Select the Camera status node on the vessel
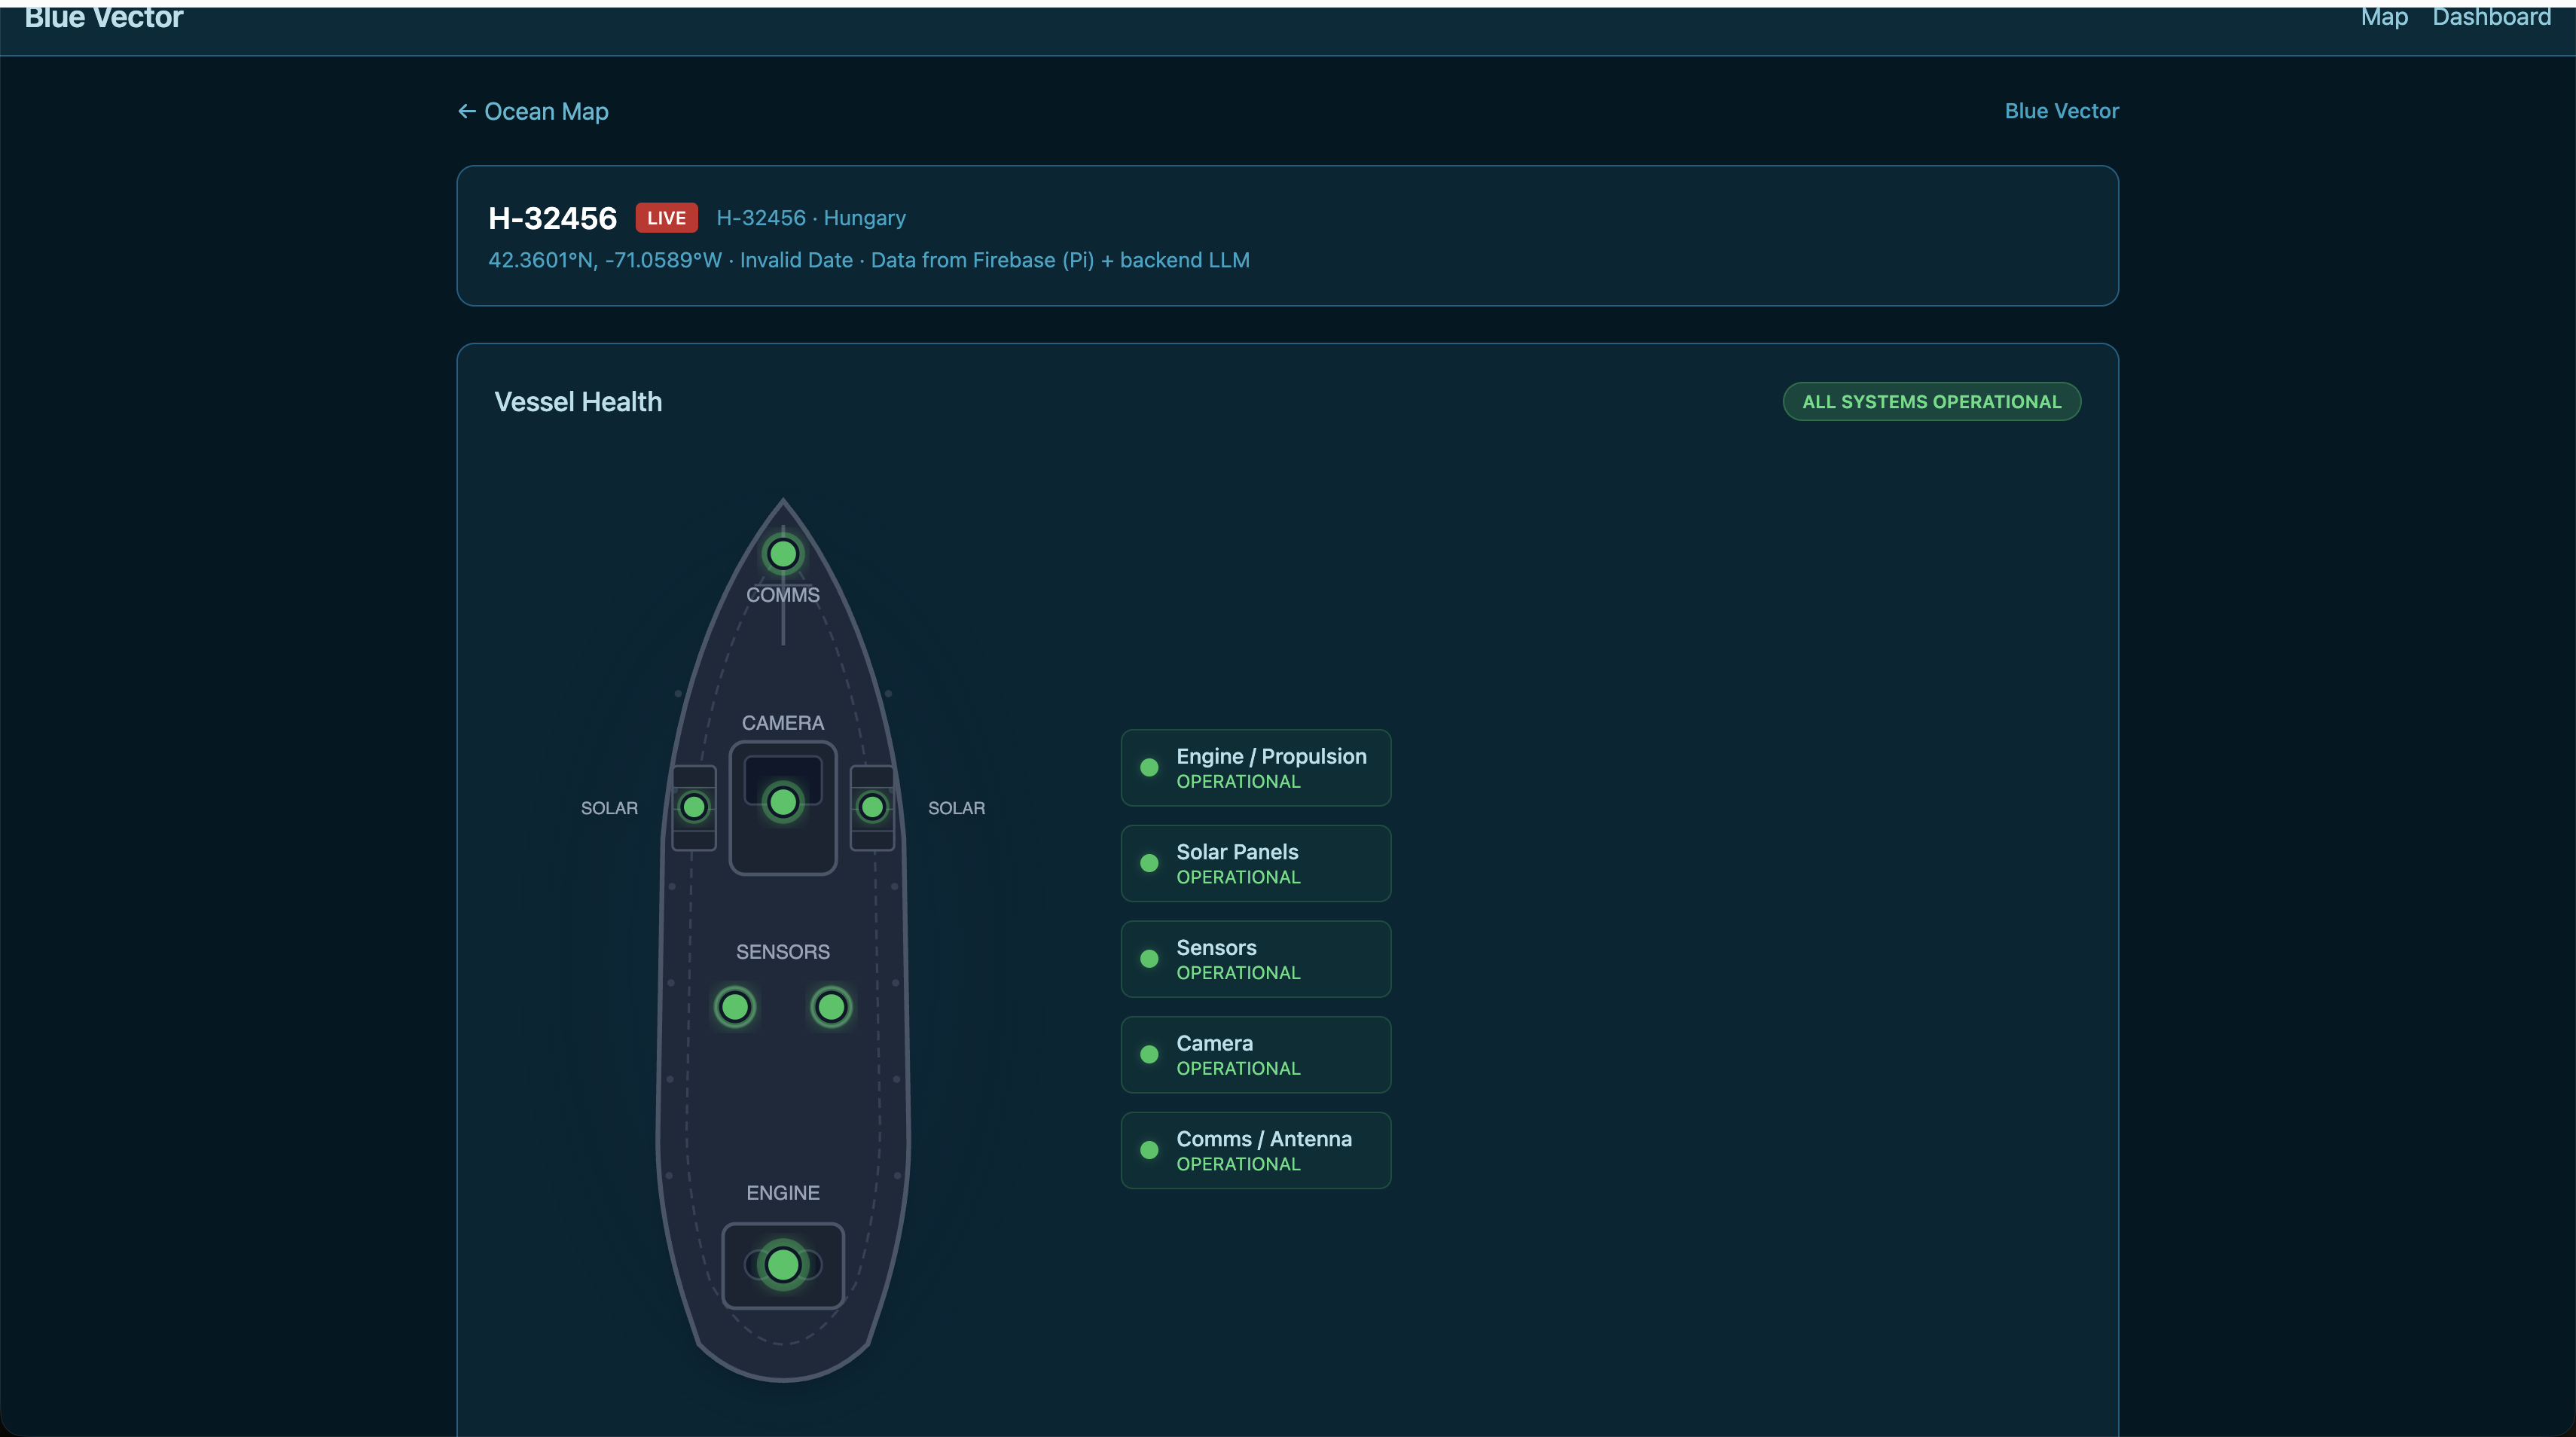2576x1437 pixels. tap(782, 802)
